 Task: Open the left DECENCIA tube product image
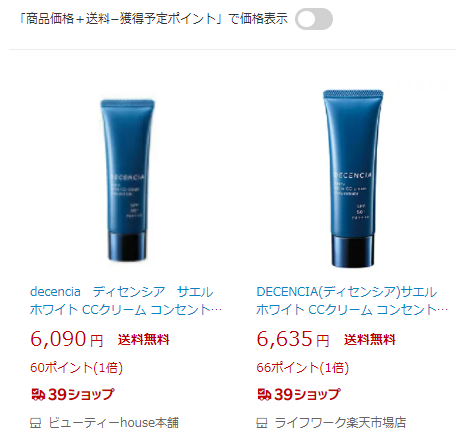pos(127,180)
